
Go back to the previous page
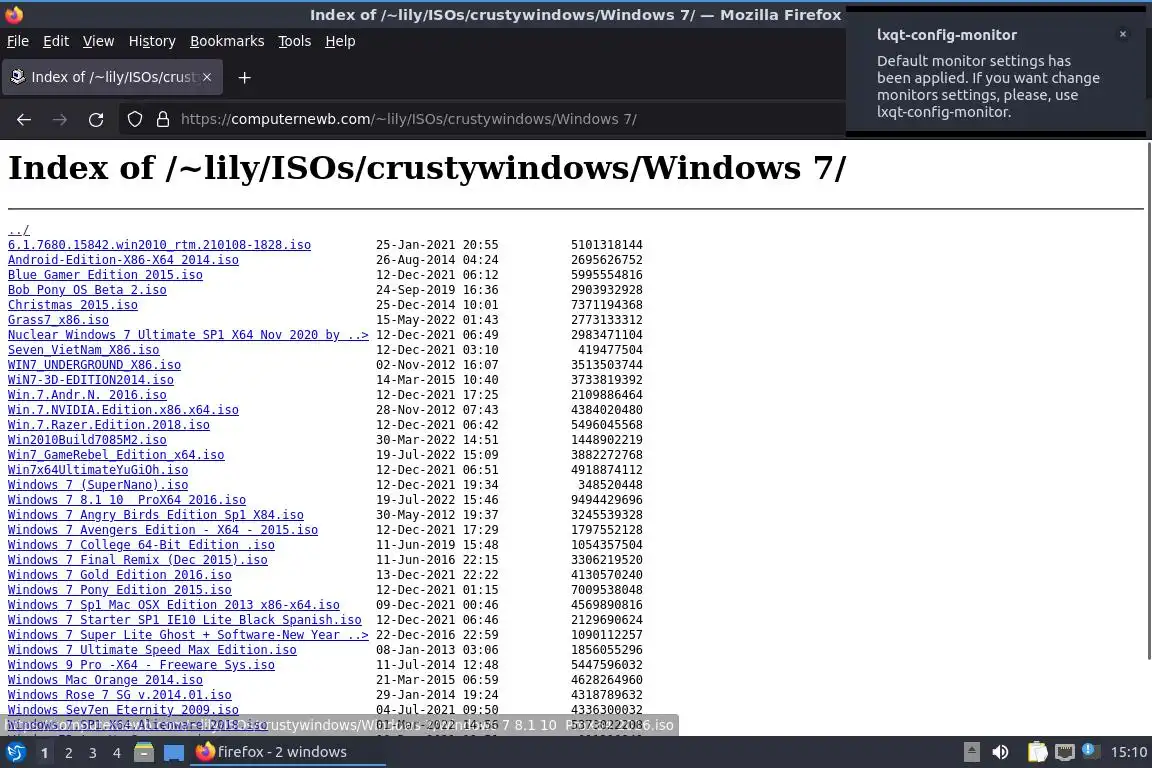click(x=24, y=119)
